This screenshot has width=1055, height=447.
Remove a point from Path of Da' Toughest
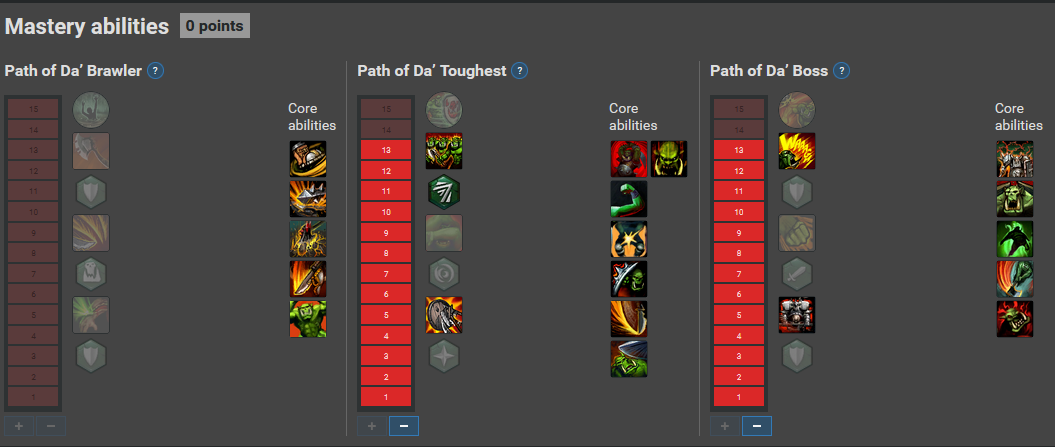pos(404,426)
